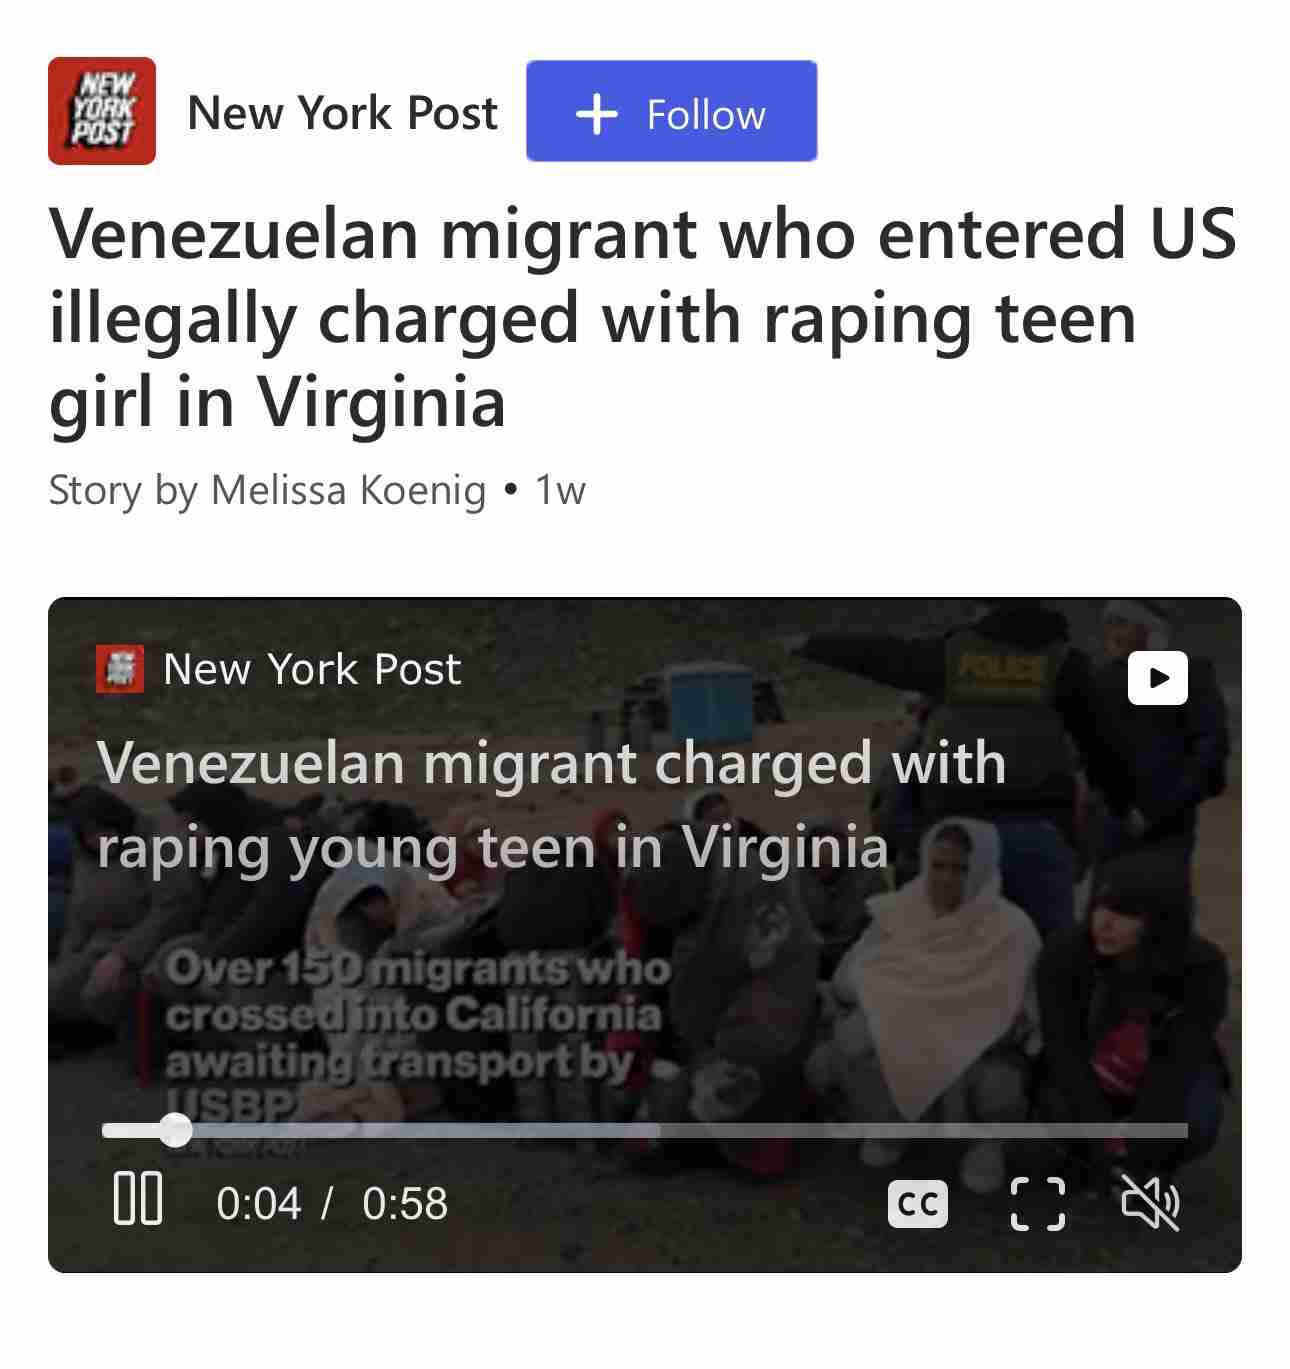Seek to the middle of video progress bar
Screen dimensions: 1290x1369
[x=645, y=1130]
